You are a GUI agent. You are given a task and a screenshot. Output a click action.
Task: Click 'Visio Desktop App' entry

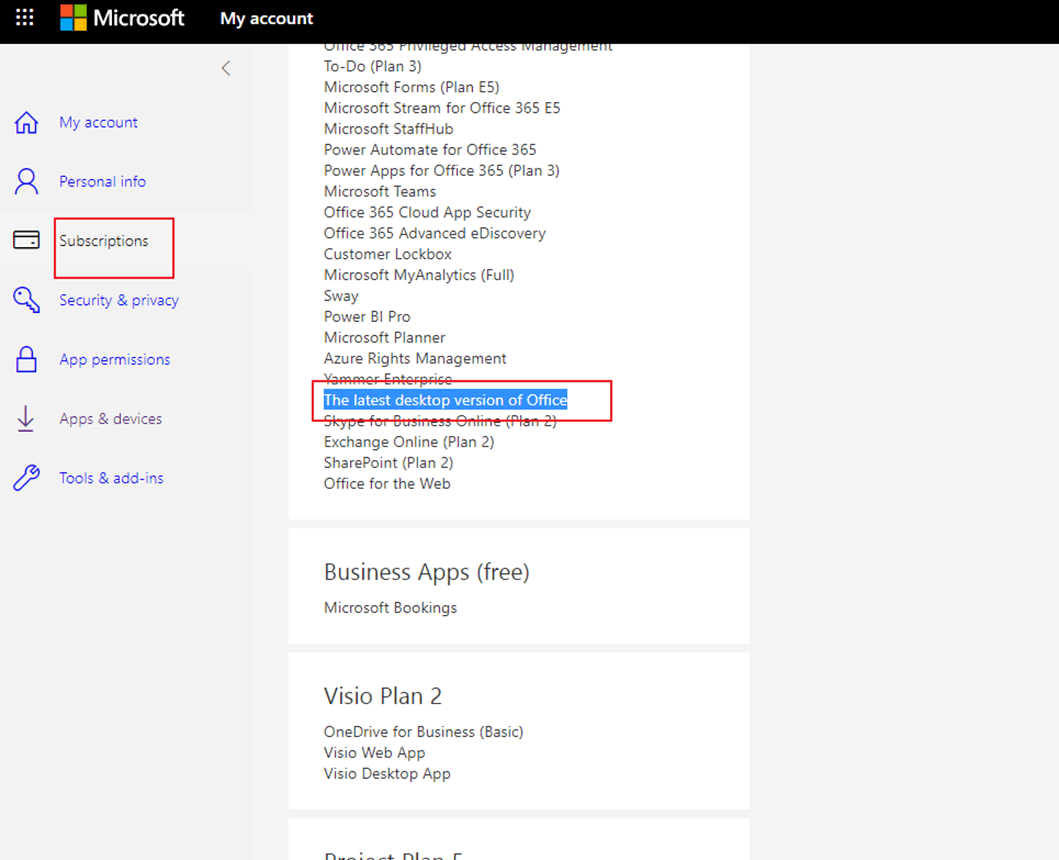coord(388,774)
